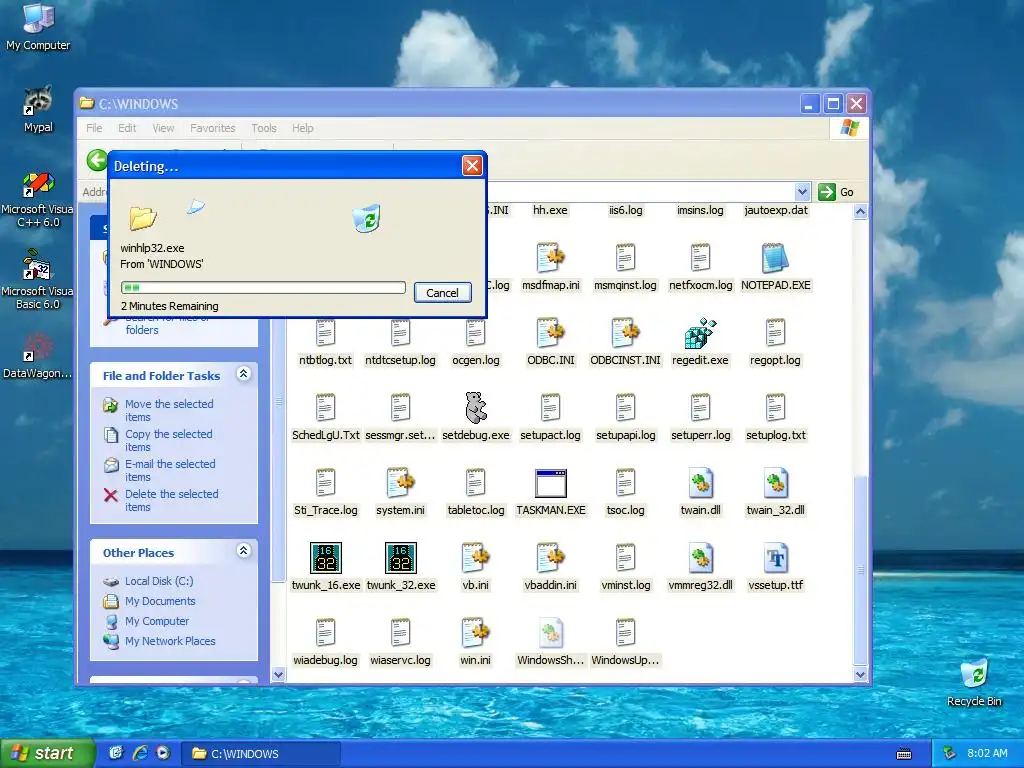Image resolution: width=1024 pixels, height=768 pixels.
Task: Select the system.ini file icon
Action: (400, 483)
